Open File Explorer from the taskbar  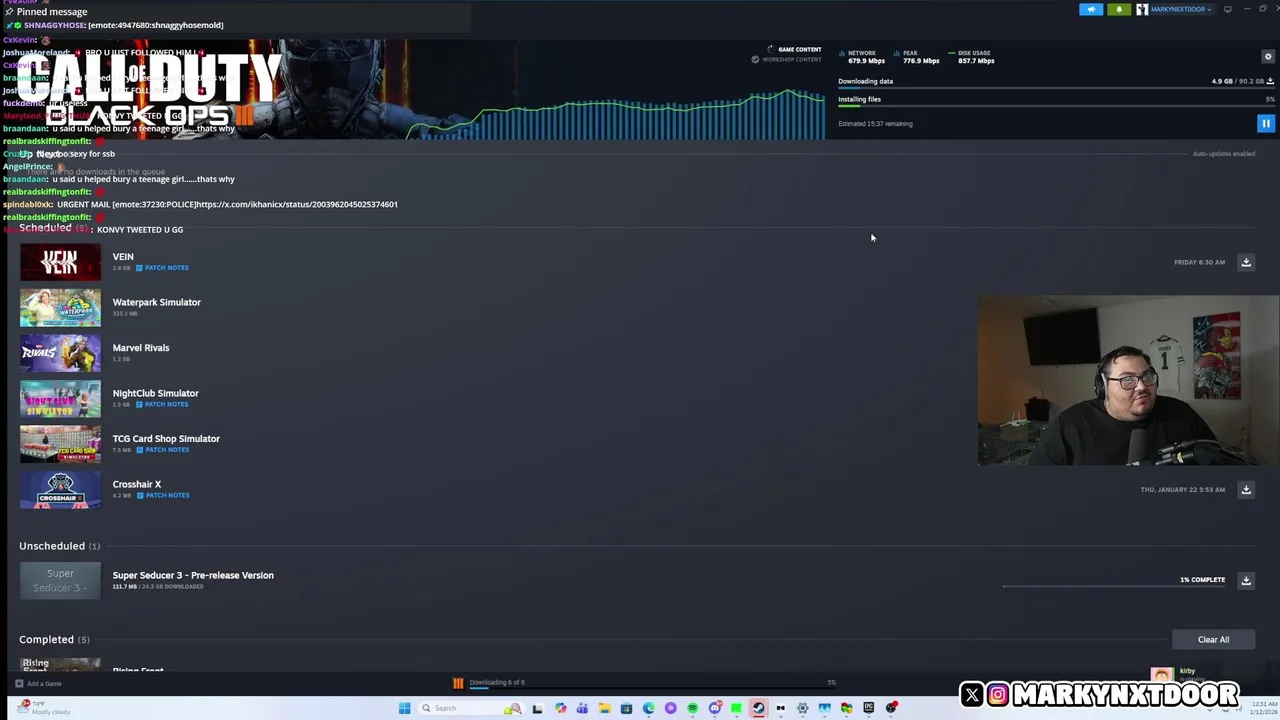tap(604, 708)
